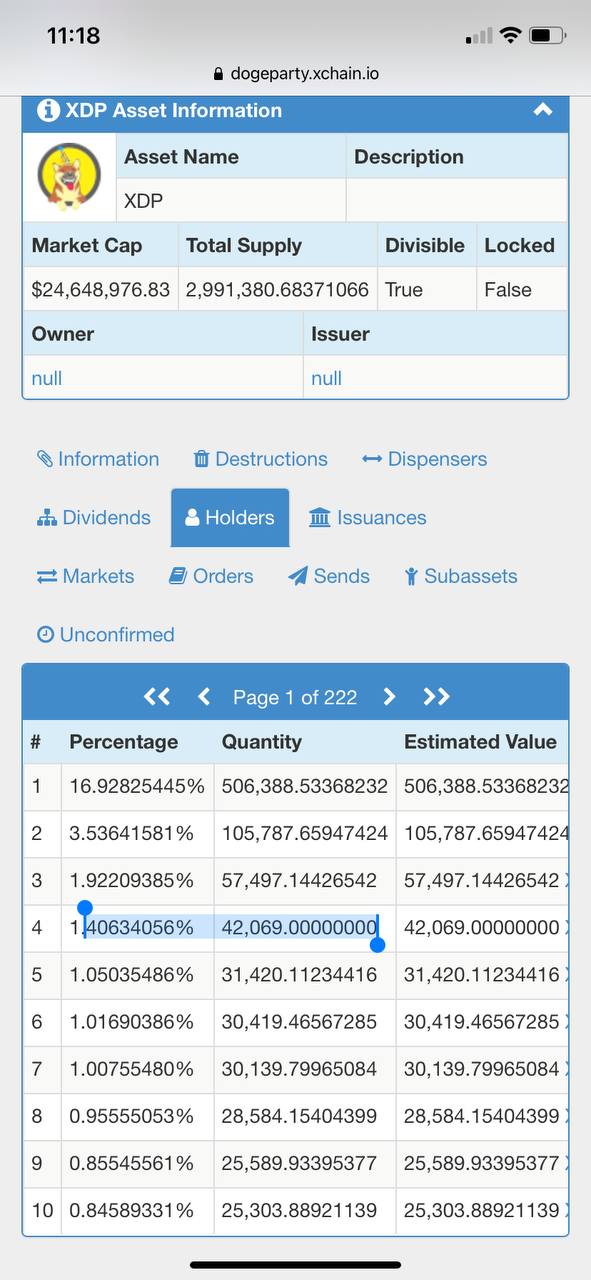The image size is (591, 1280).
Task: Select the Holders tab
Action: point(230,517)
